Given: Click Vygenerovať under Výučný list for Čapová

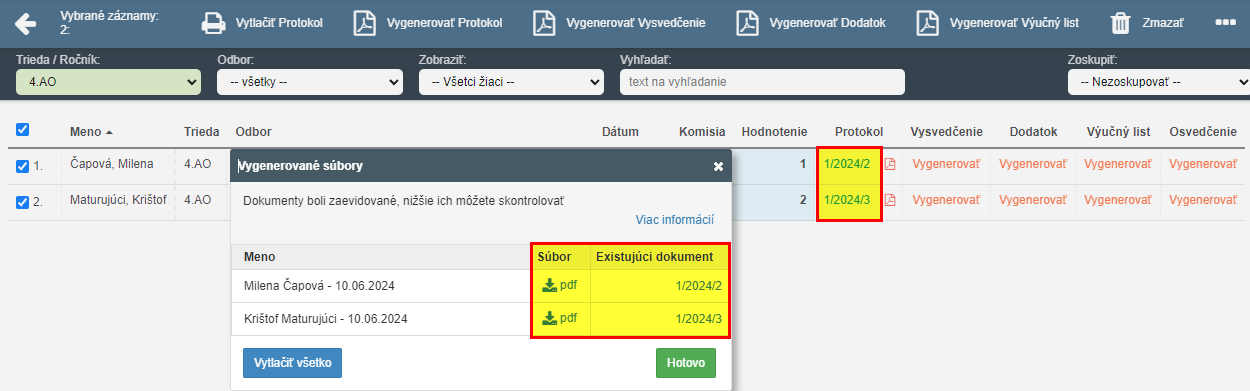Looking at the screenshot, I should (x=1118, y=163).
